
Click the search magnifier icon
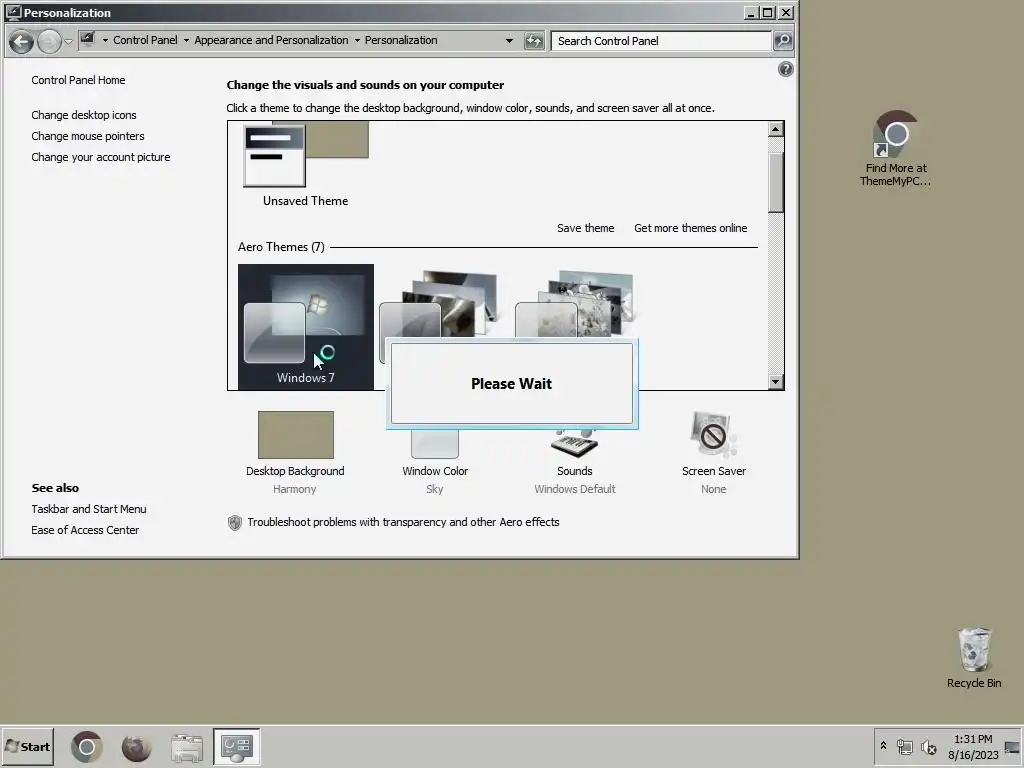click(x=782, y=41)
